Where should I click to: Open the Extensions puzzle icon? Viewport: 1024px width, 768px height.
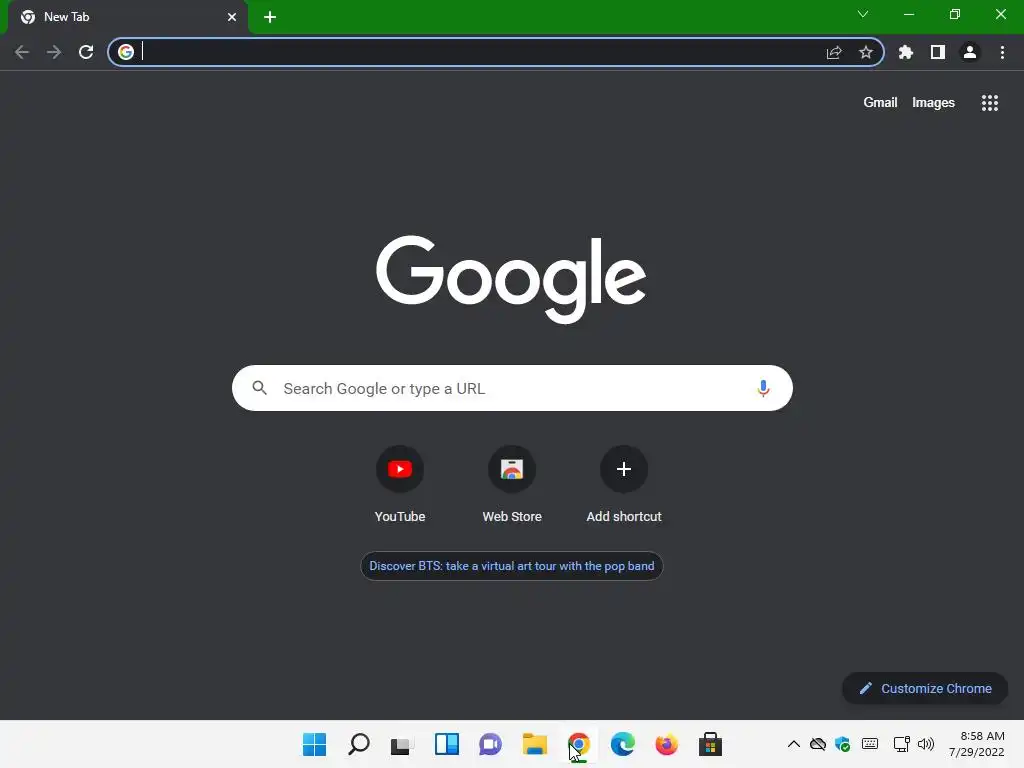click(906, 52)
